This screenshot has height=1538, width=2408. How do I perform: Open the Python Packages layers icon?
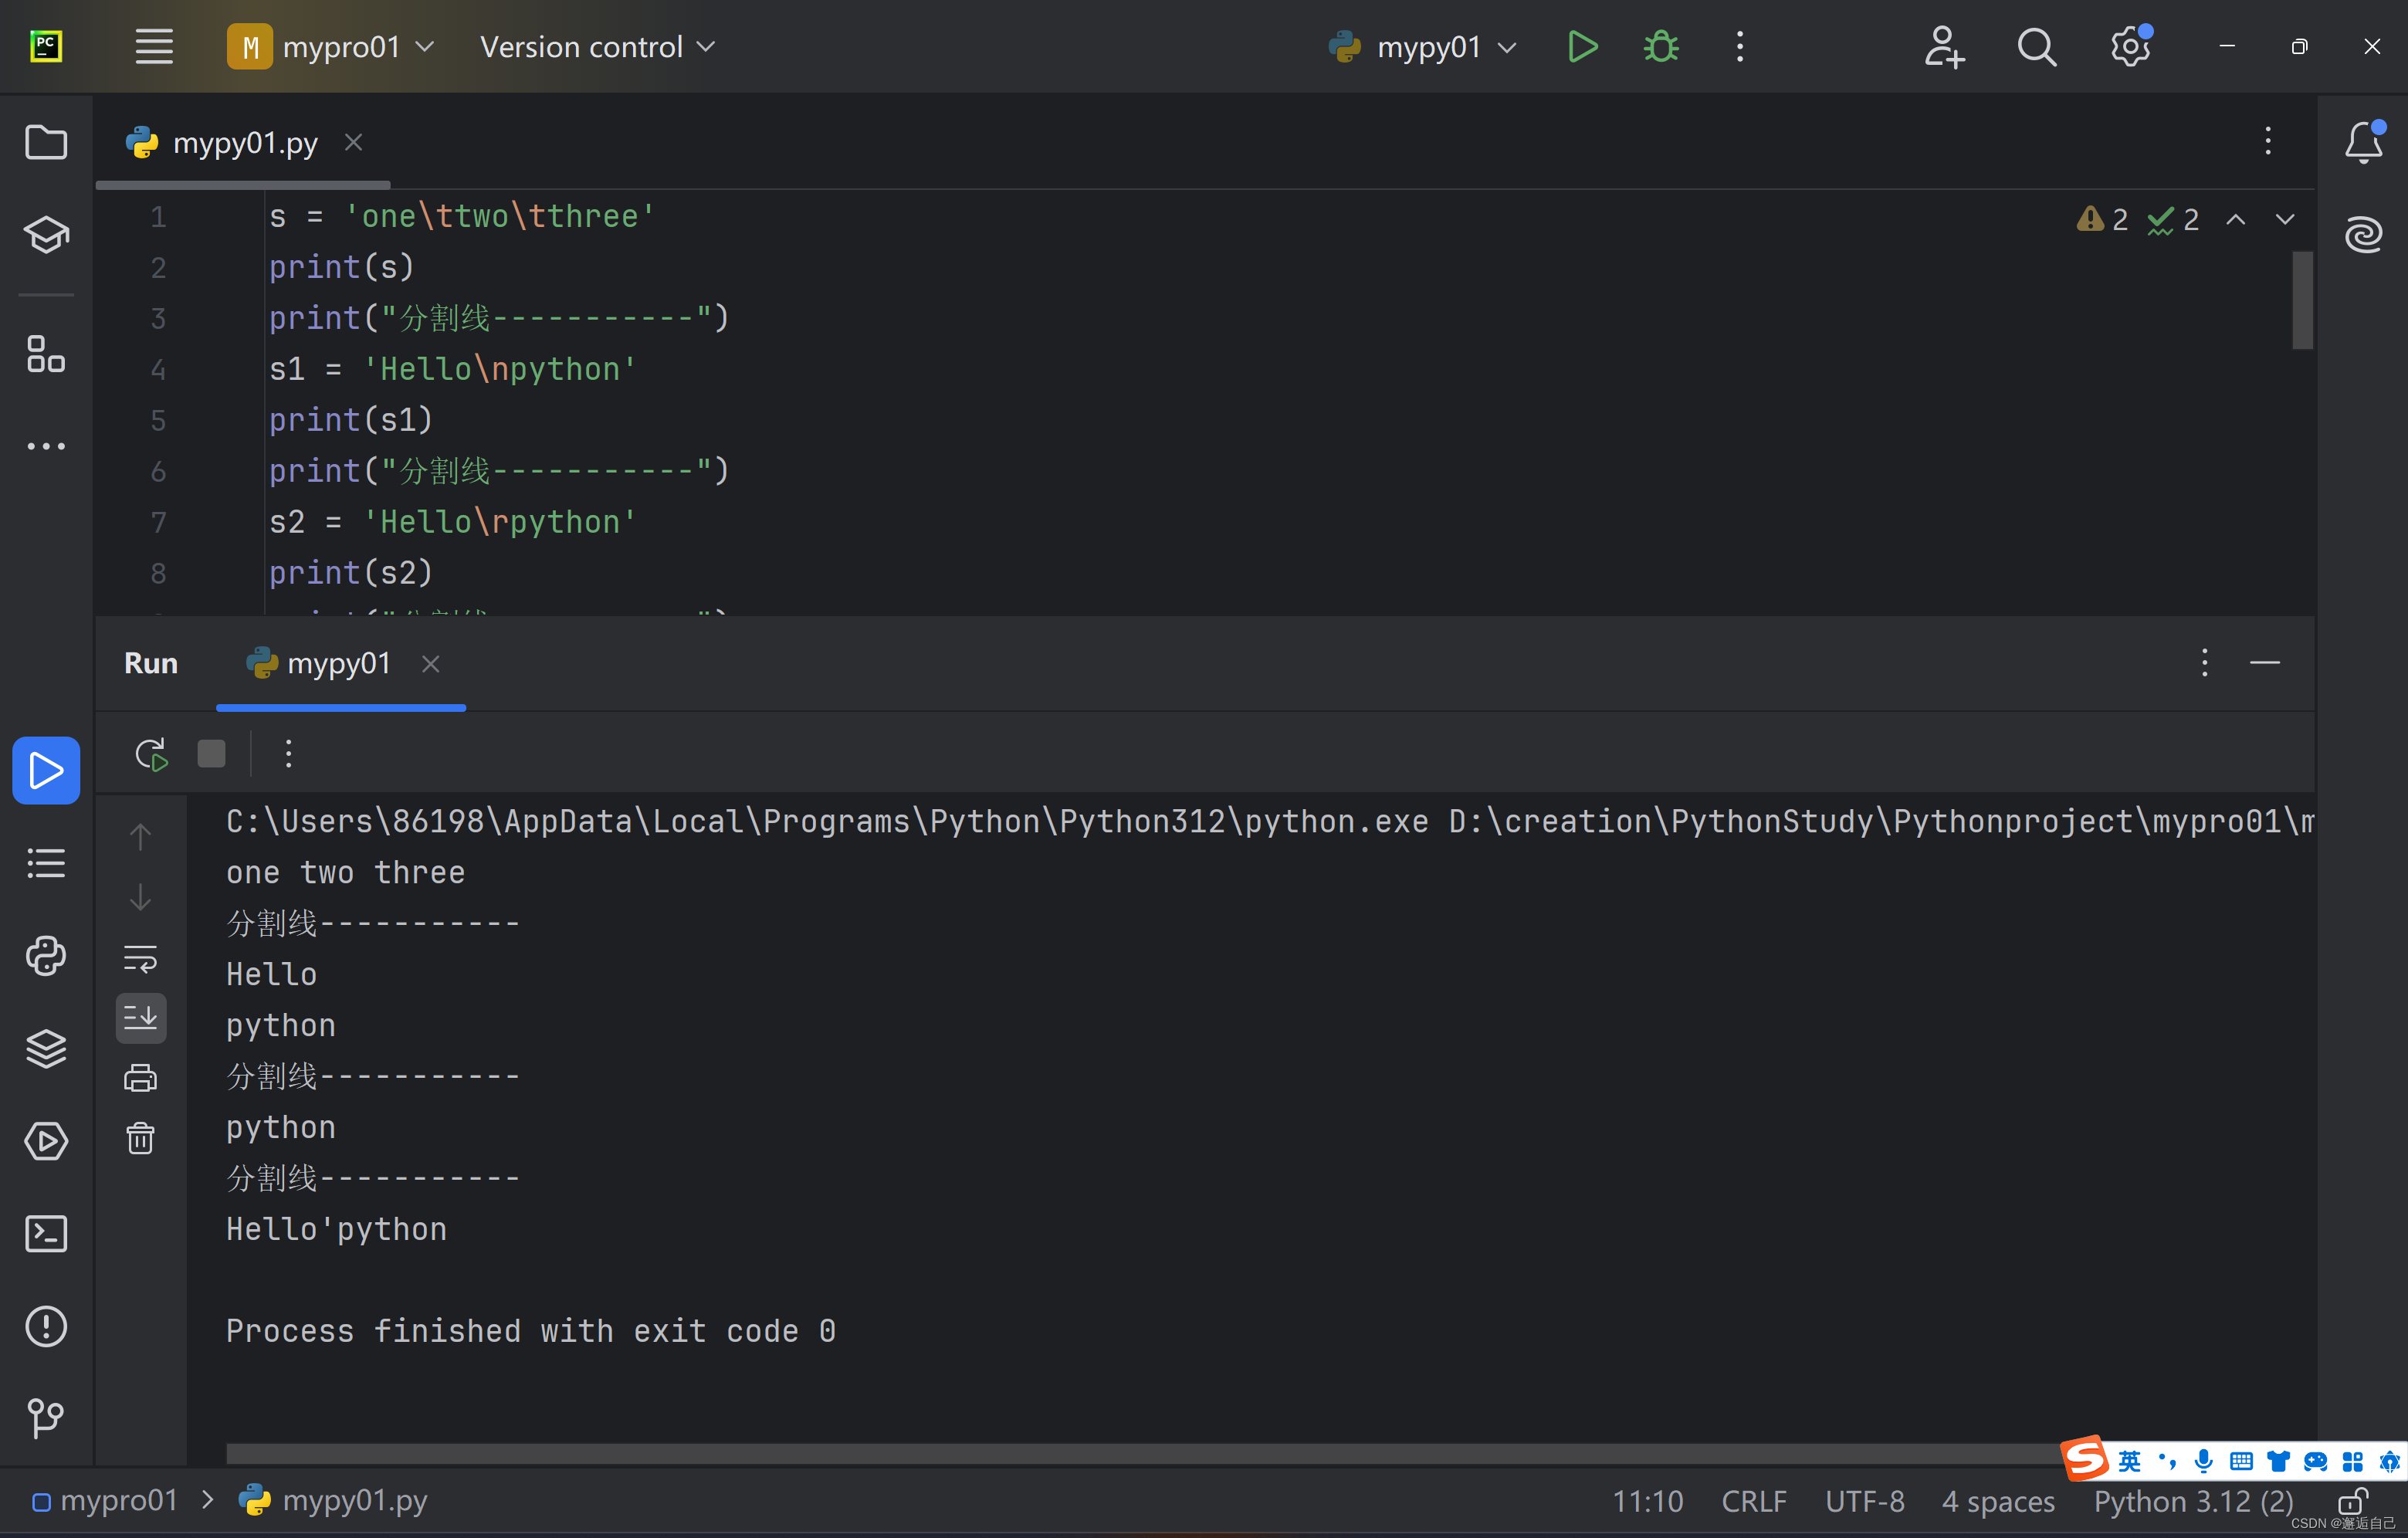[x=46, y=1049]
